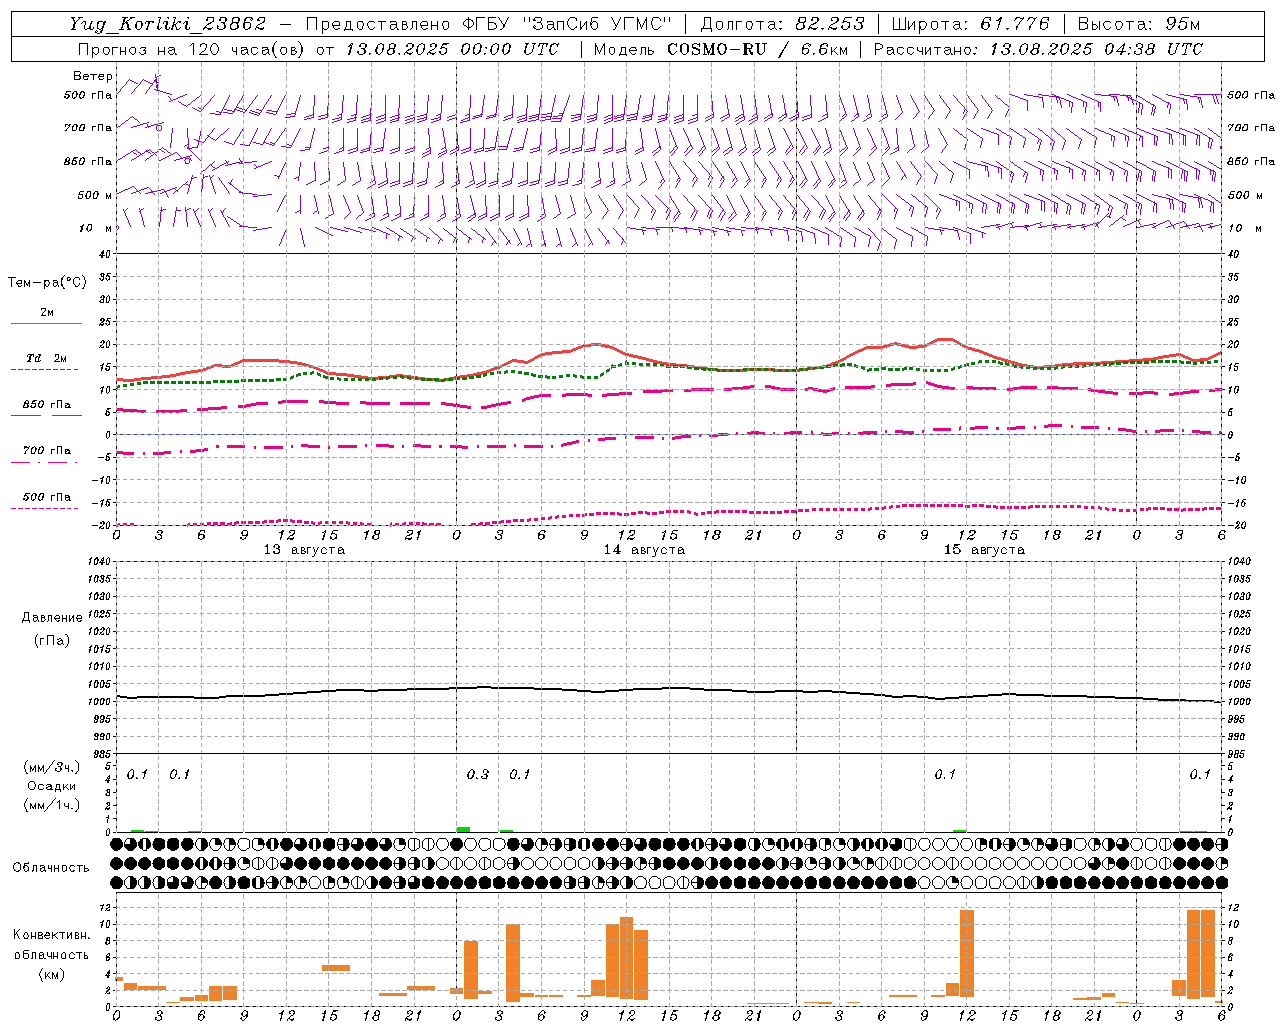The width and height of the screenshot is (1280, 1024).
Task: Select the 'Облачность' panel label
Action: pos(51,868)
